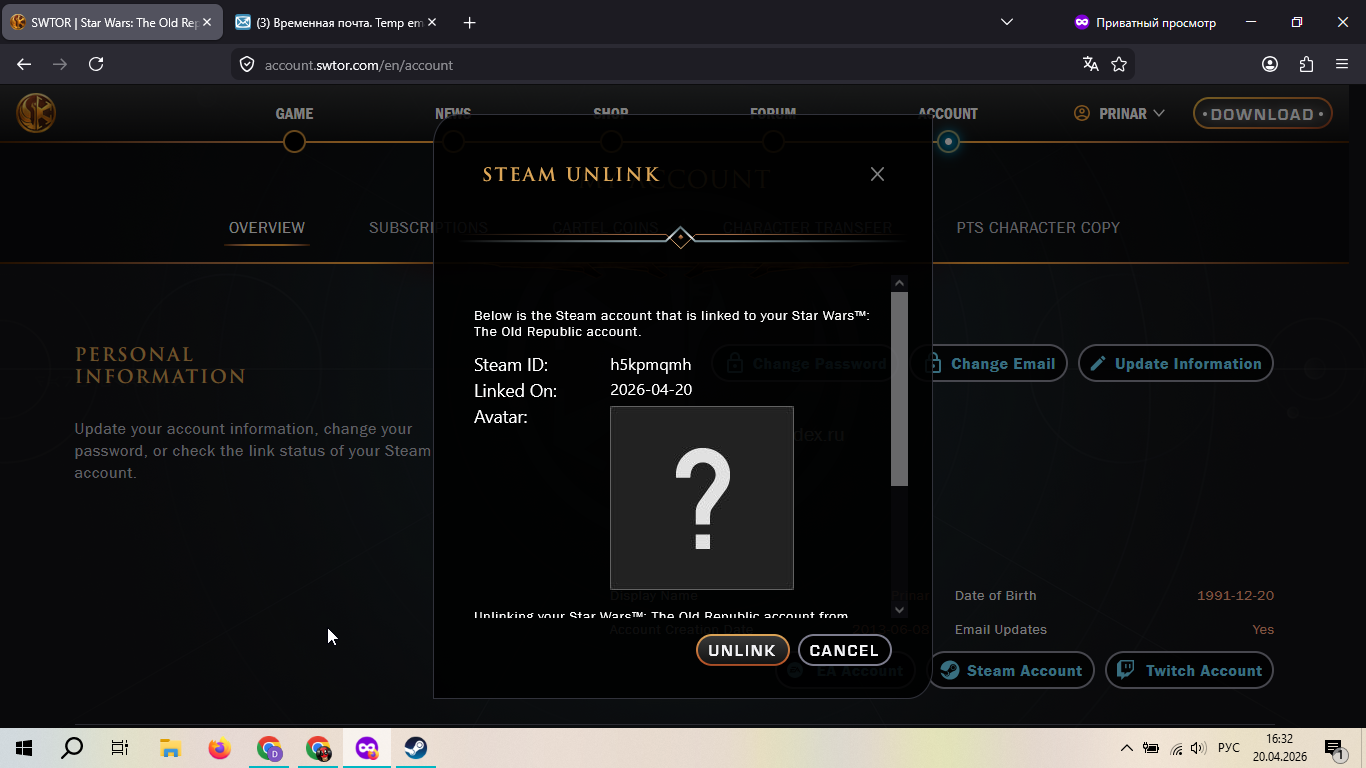Click Twitch logo icon on Twitch Account button
This screenshot has width=1366, height=768.
coord(1126,671)
